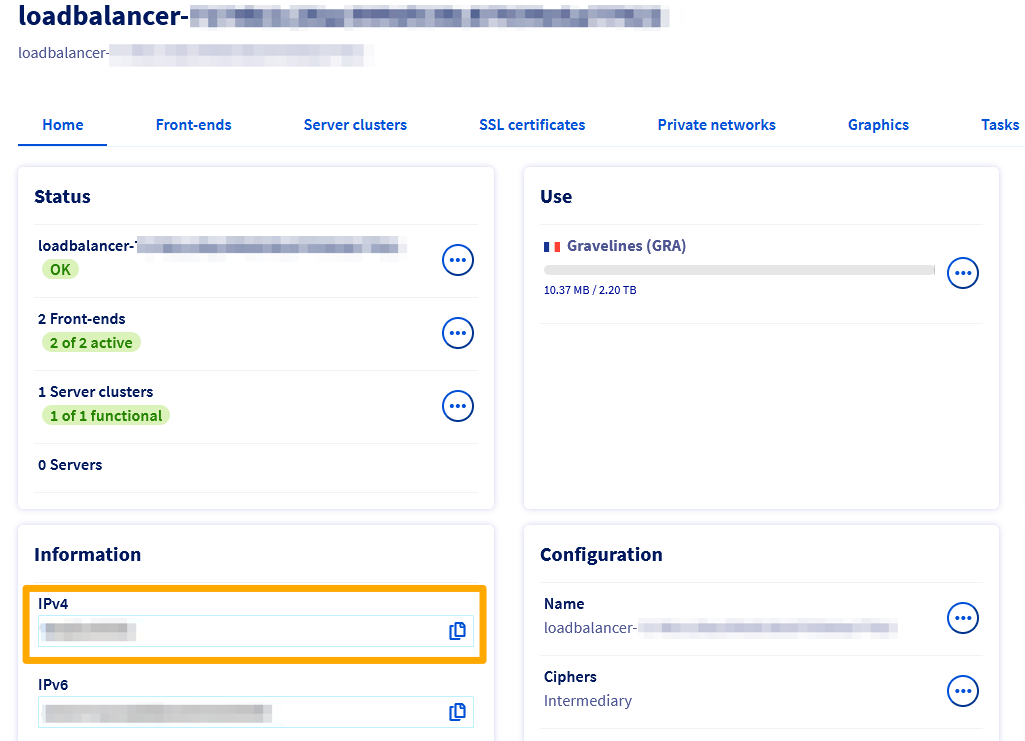Click the "2 of 2 active" badge
Image resolution: width=1025 pixels, height=741 pixels.
pos(91,342)
